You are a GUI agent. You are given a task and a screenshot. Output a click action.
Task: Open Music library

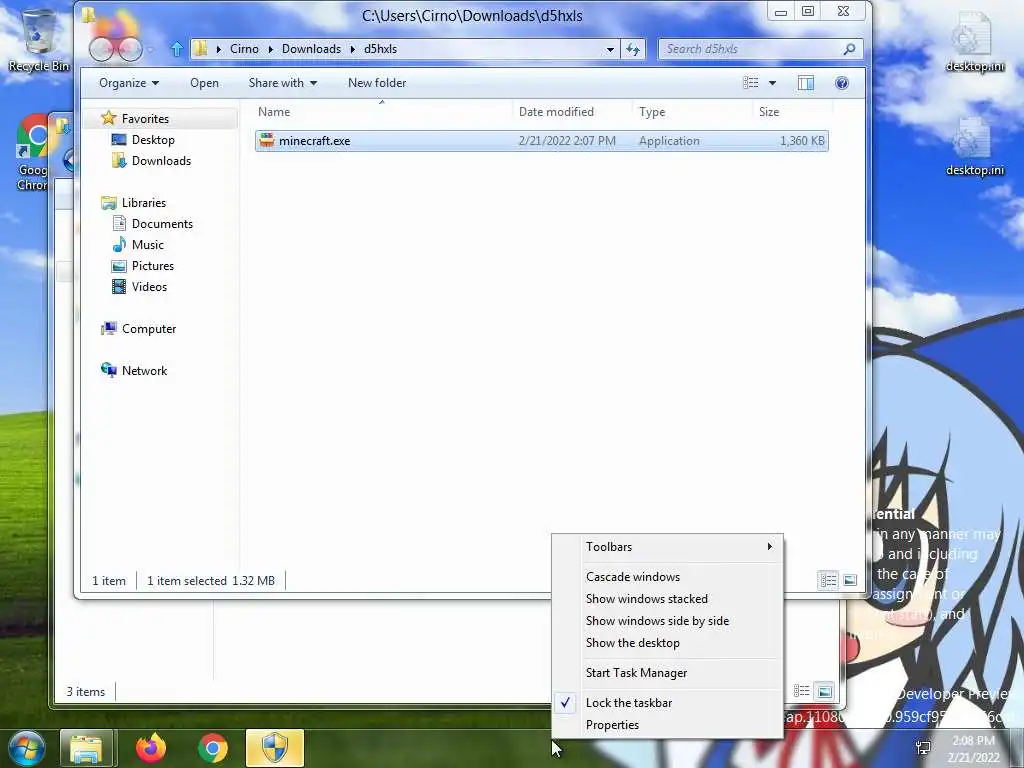(x=148, y=245)
